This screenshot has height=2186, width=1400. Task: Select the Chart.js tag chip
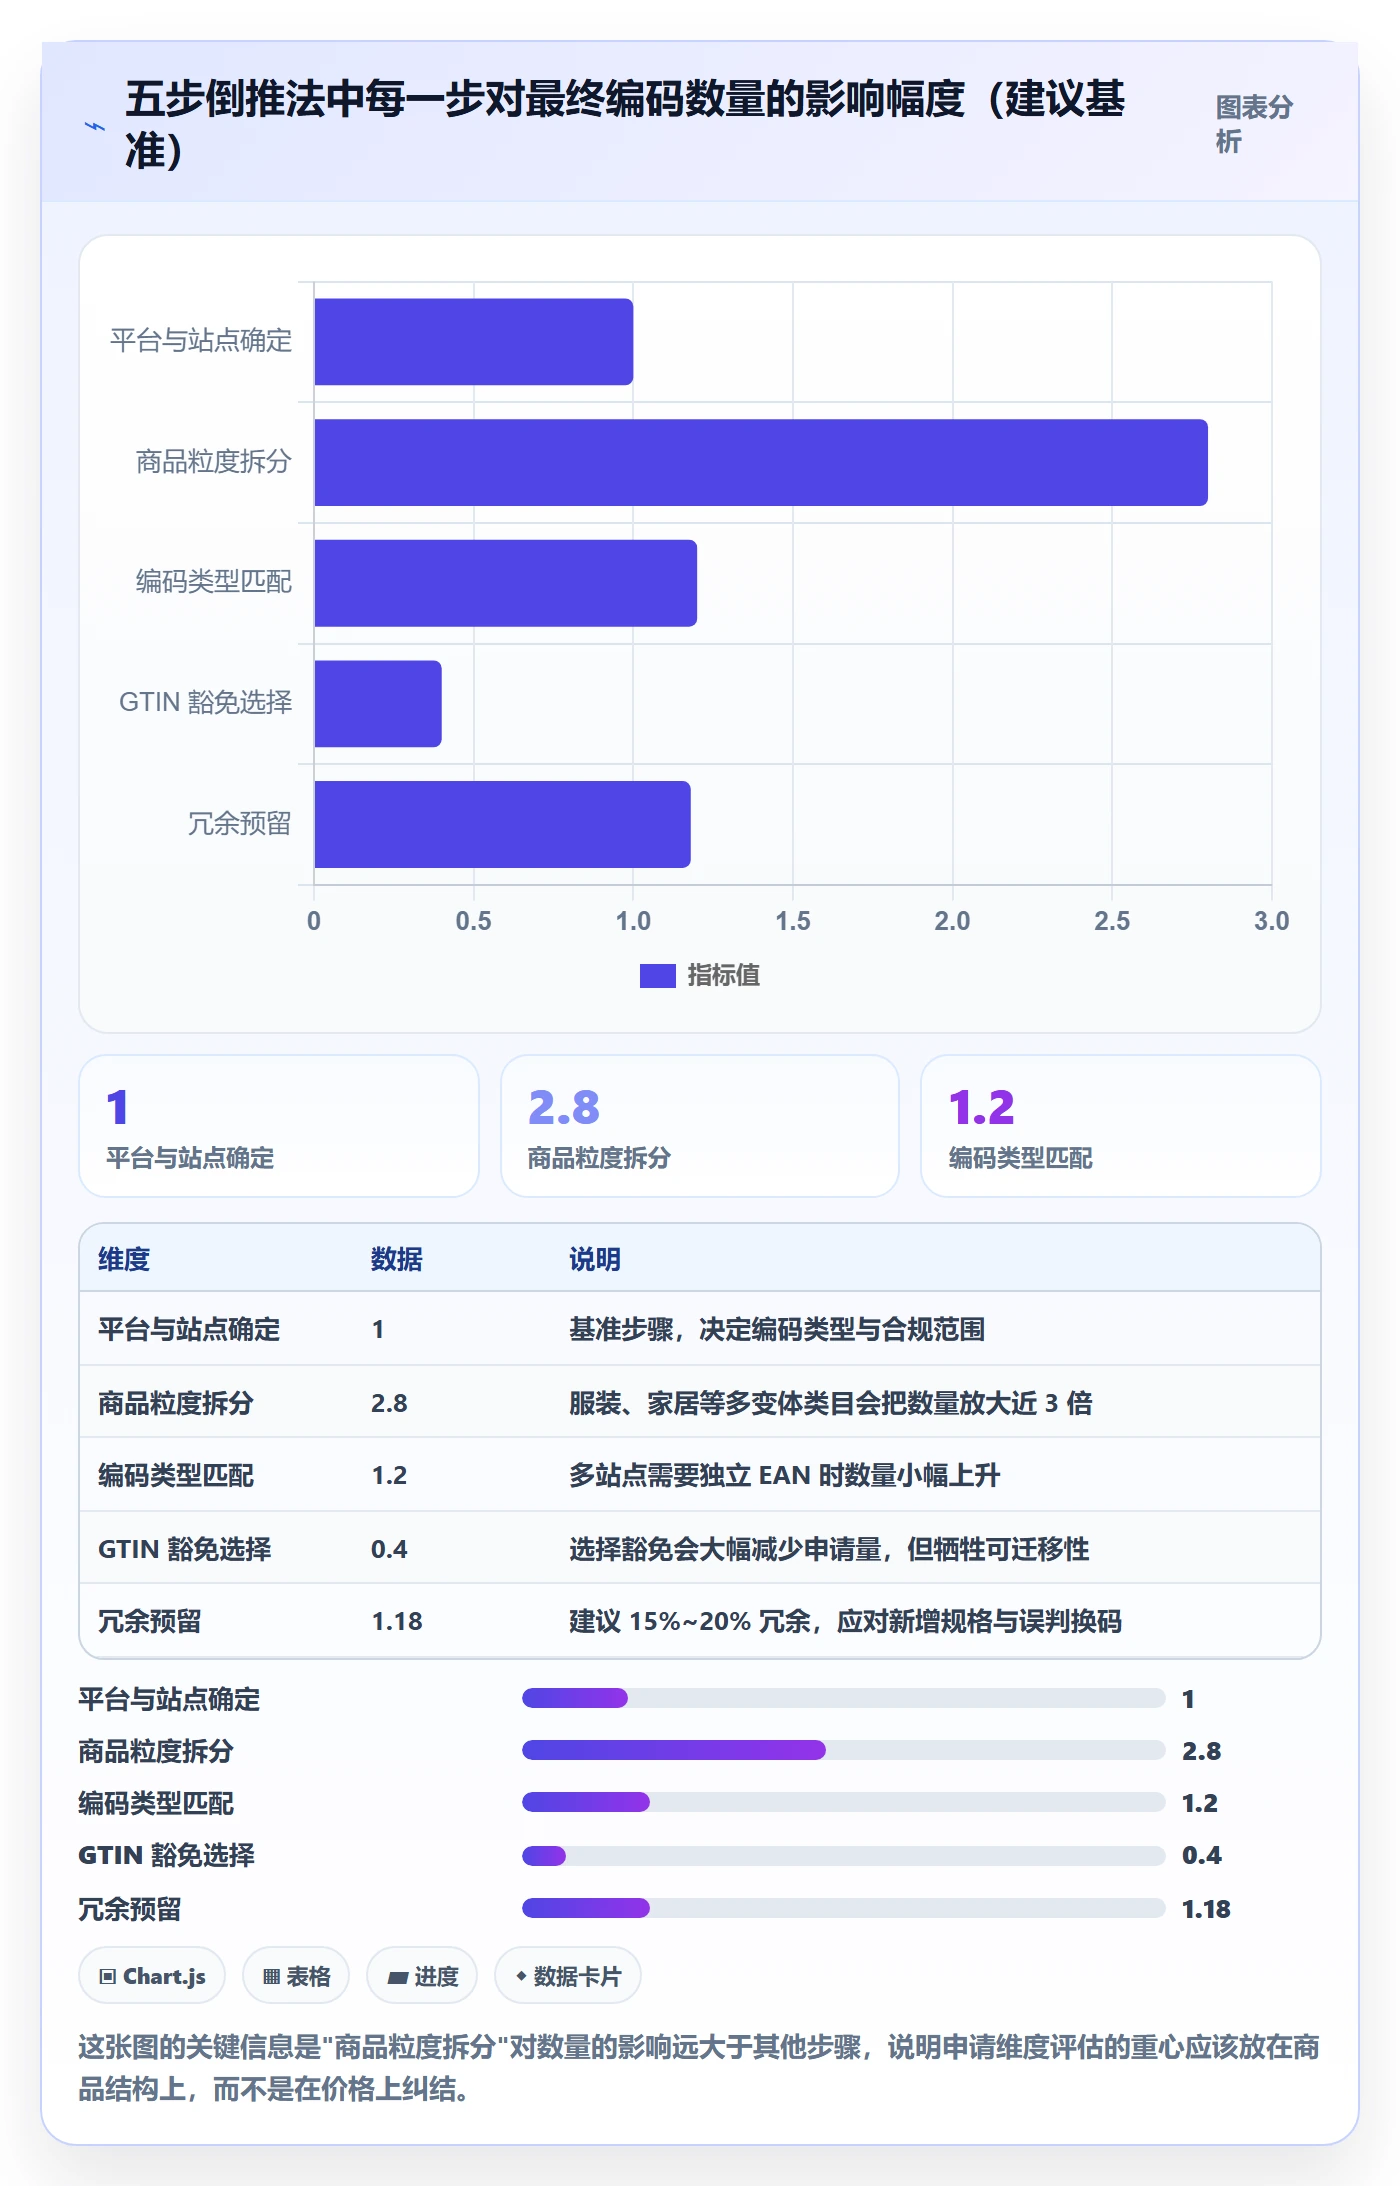152,1976
